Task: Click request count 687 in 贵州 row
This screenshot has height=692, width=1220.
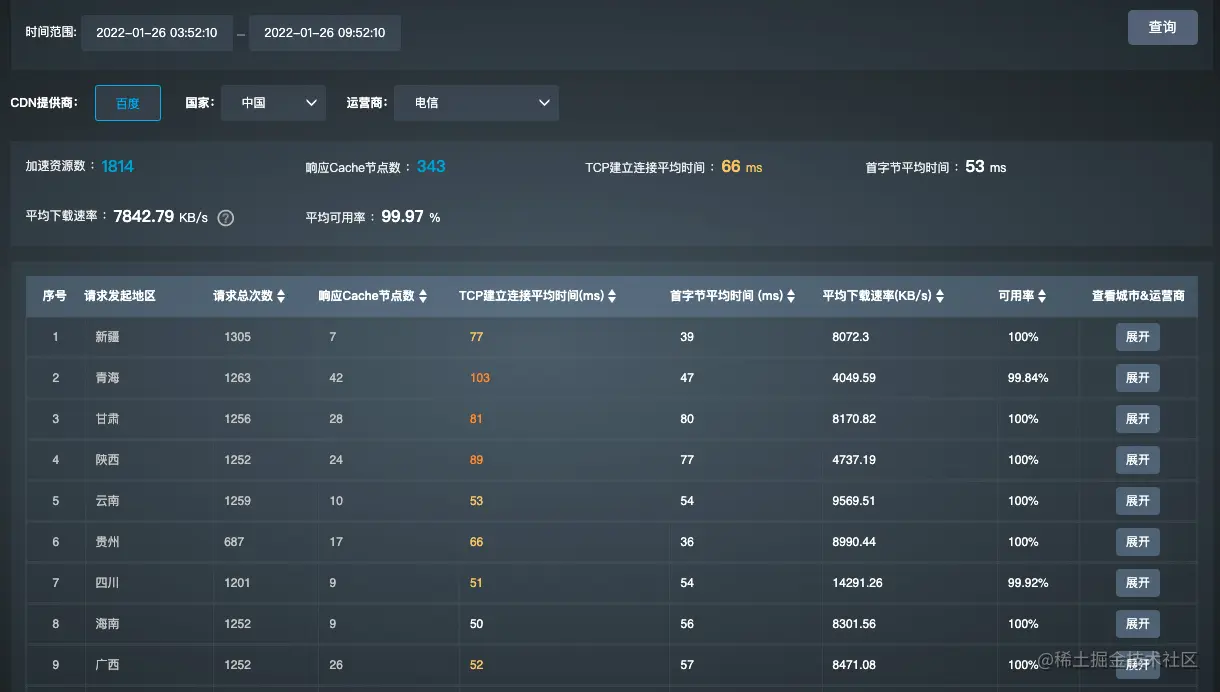Action: (235, 542)
